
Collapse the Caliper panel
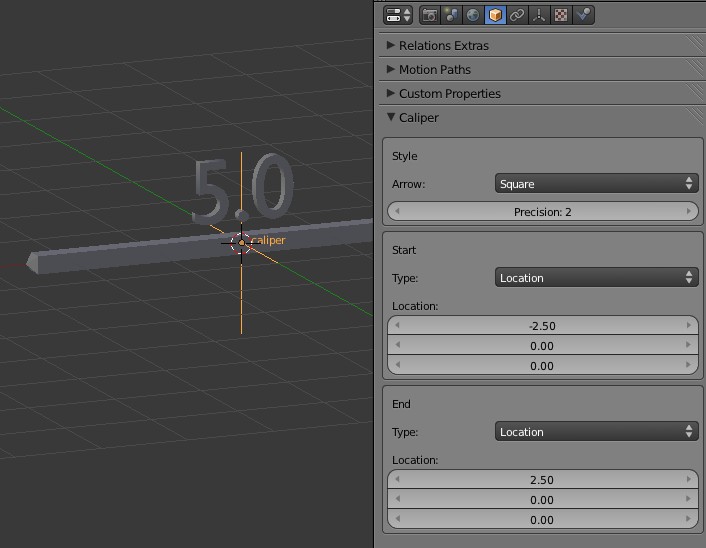tap(418, 117)
